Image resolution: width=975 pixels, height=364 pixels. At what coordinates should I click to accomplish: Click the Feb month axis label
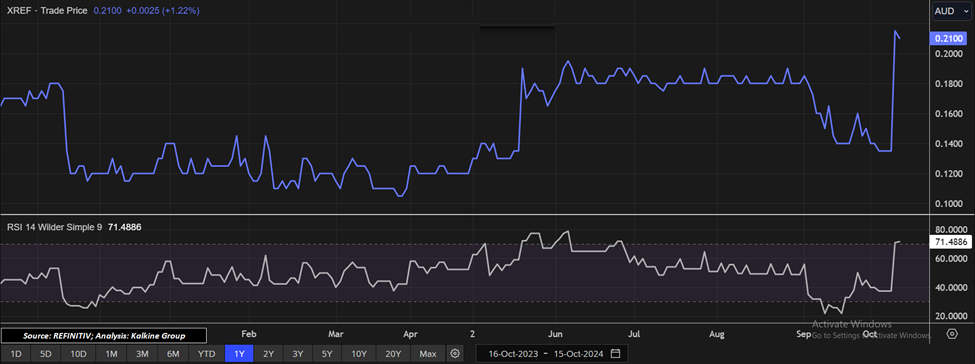[248, 334]
